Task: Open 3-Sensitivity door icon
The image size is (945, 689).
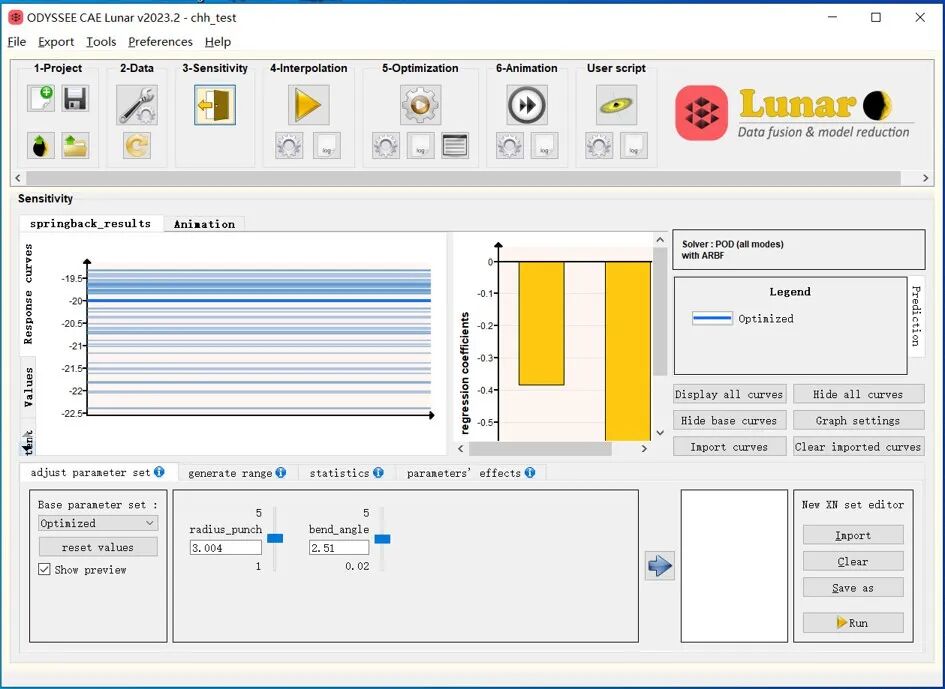Action: tap(215, 105)
